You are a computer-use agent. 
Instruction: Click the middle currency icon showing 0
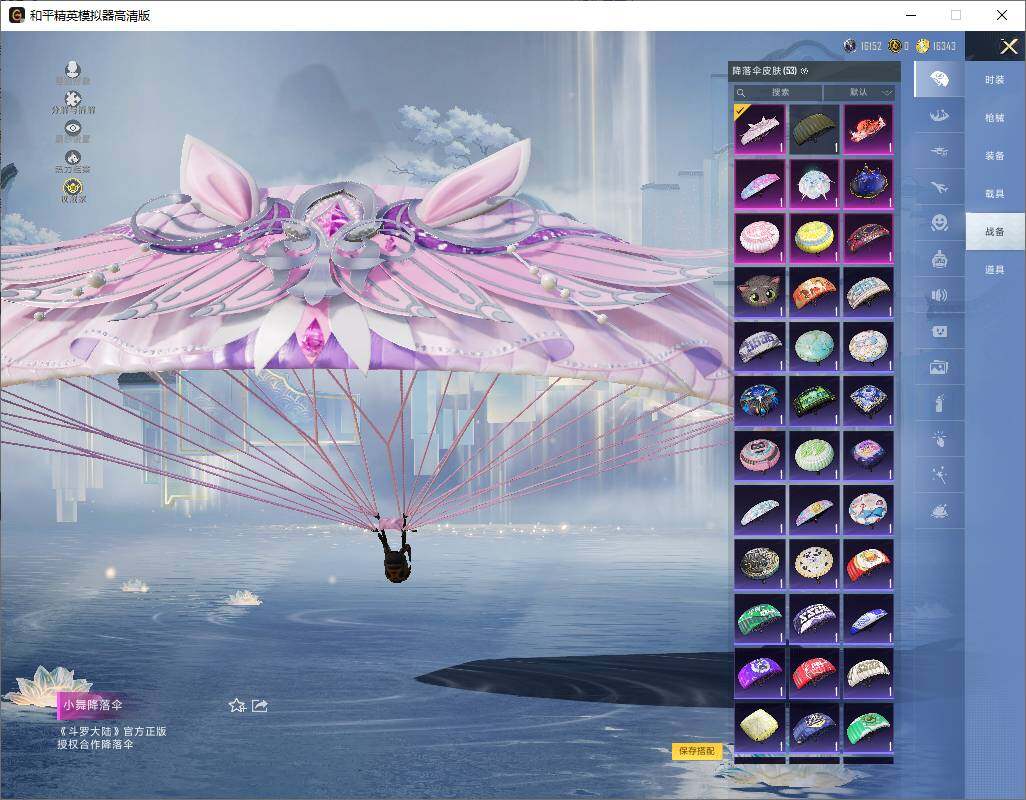pos(894,46)
